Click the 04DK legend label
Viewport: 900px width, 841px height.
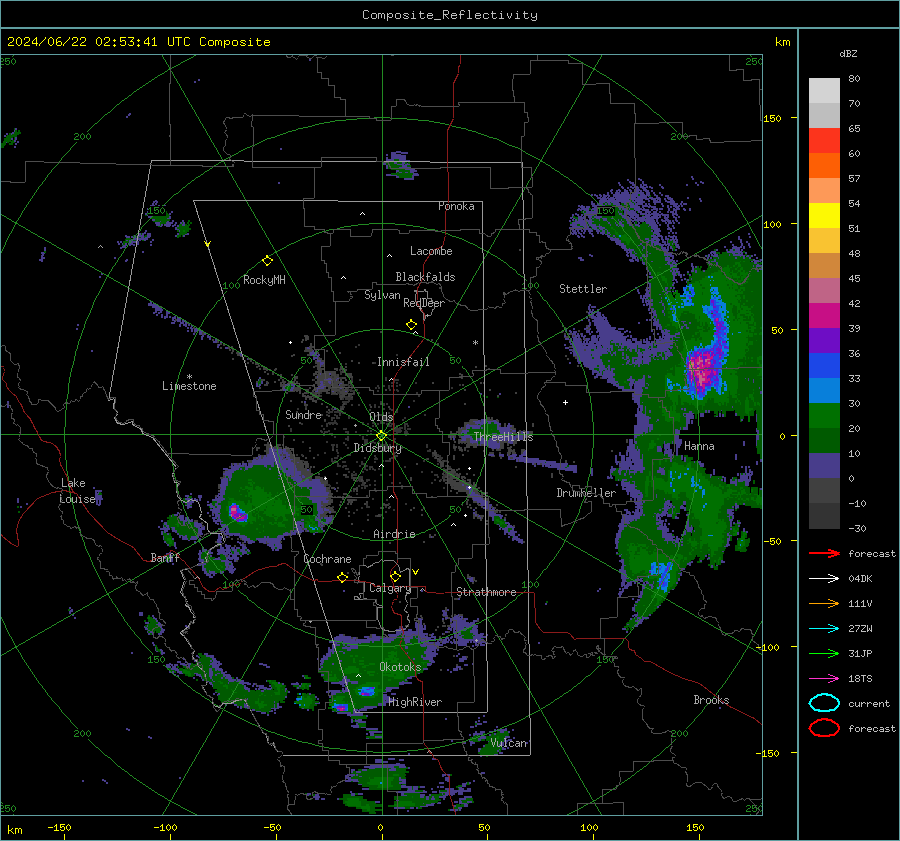[860, 579]
